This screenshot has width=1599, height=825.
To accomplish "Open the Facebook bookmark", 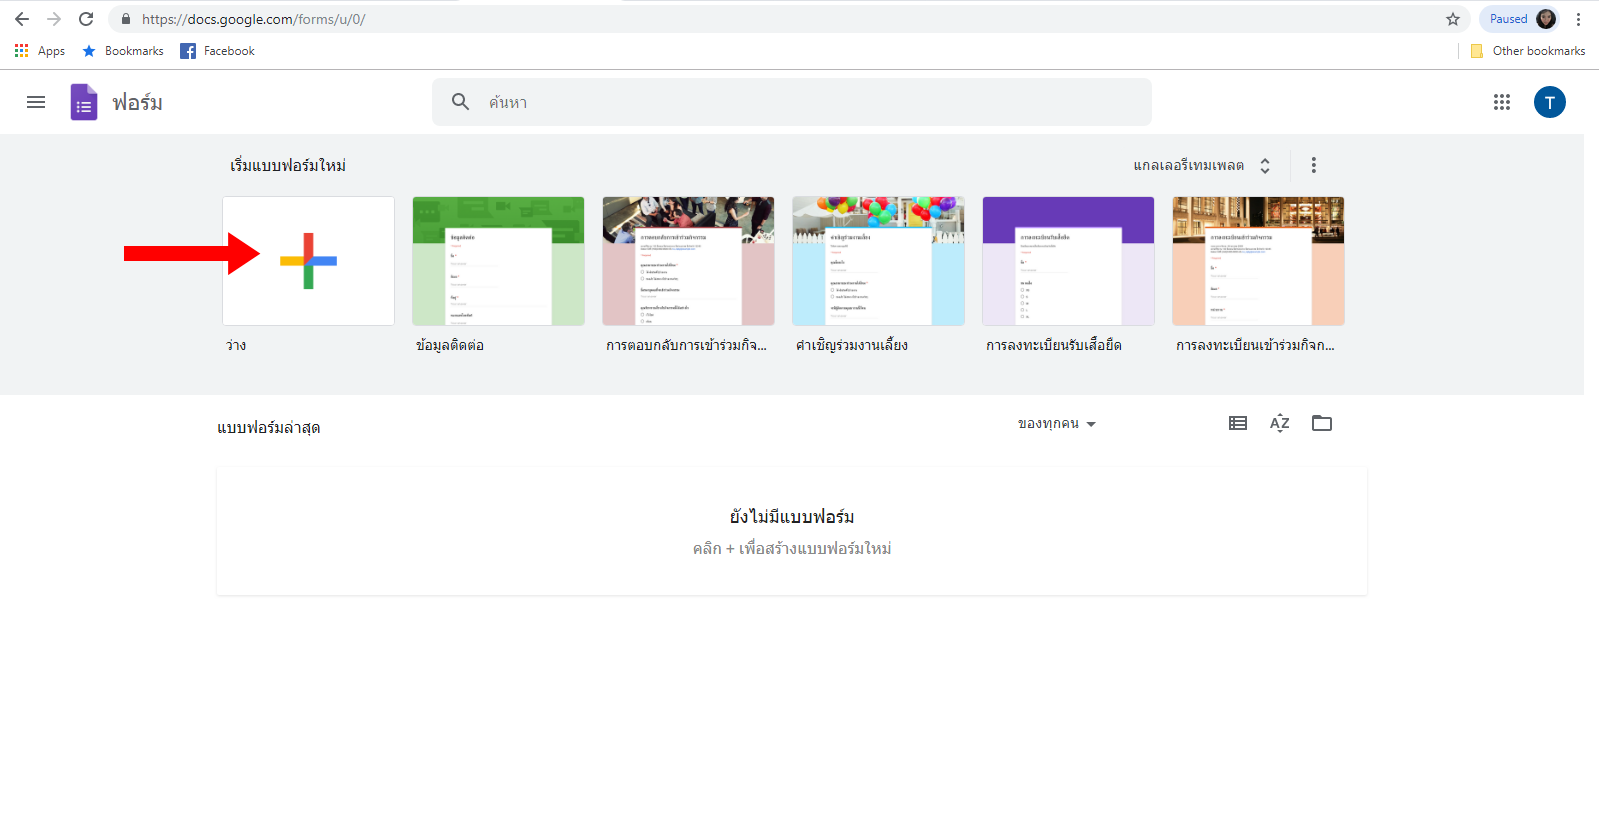I will 218,51.
